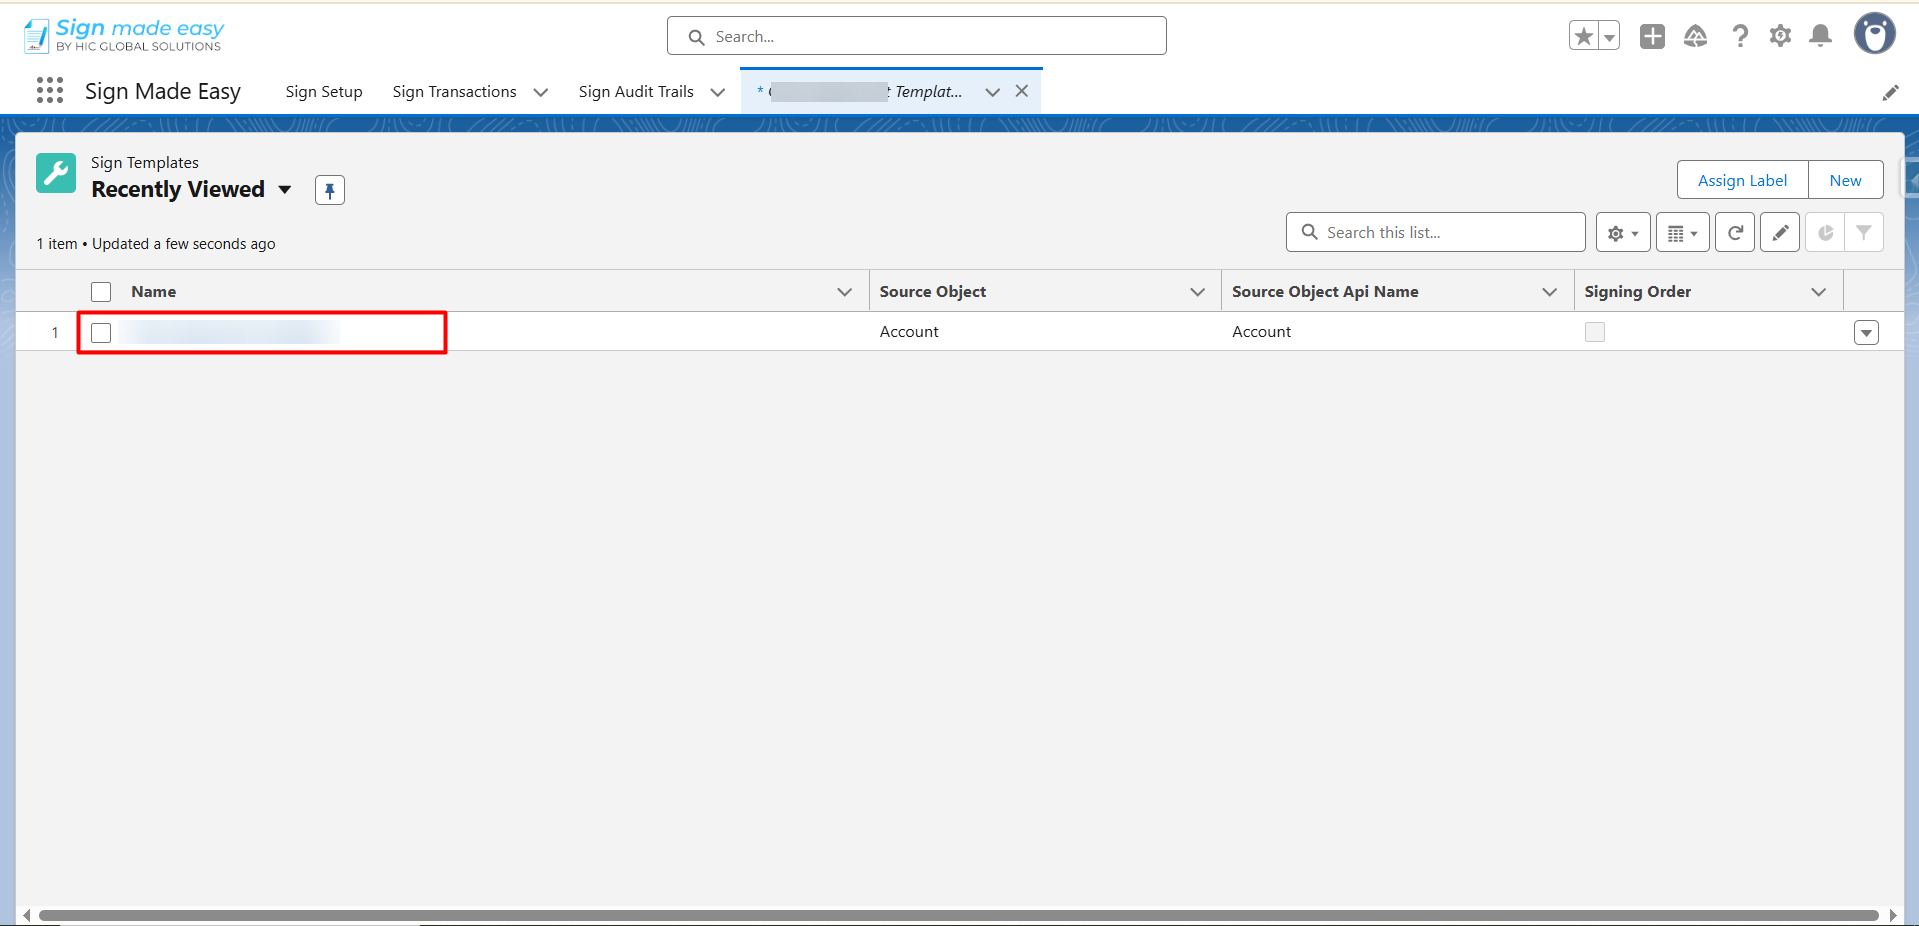This screenshot has height=926, width=1919.
Task: Expand the Favorites list dropdown arrow
Action: point(1609,36)
